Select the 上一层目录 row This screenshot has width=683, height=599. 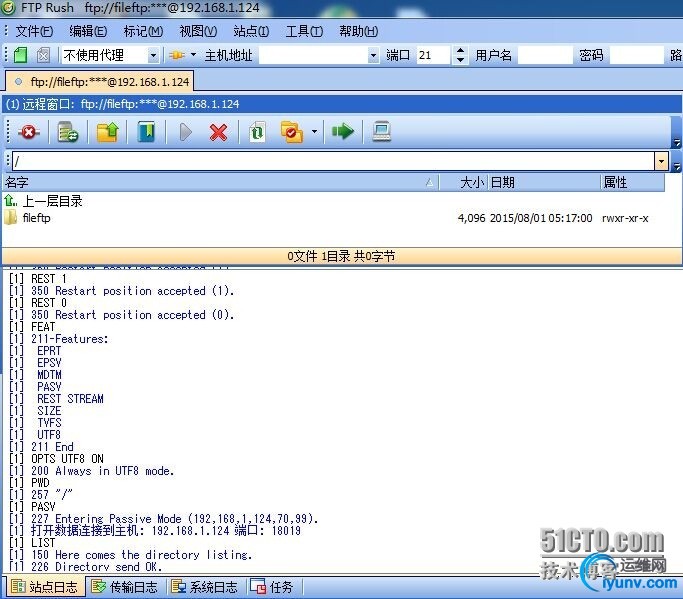point(334,201)
